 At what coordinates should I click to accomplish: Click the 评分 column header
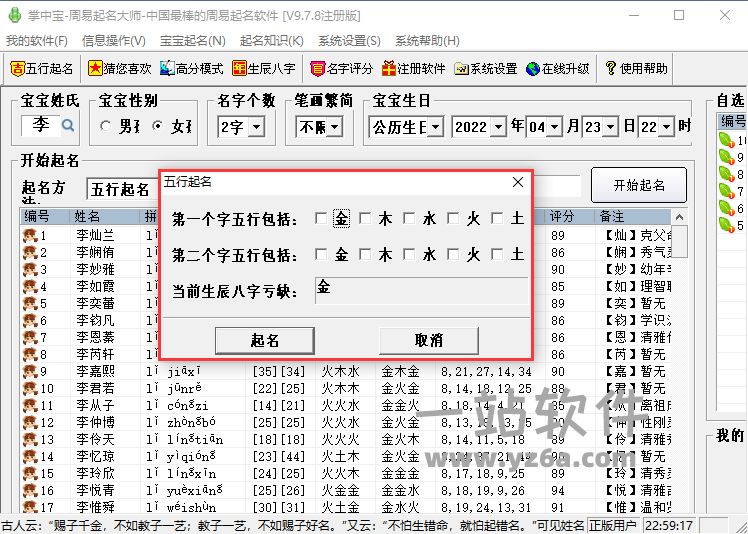pyautogui.click(x=570, y=217)
